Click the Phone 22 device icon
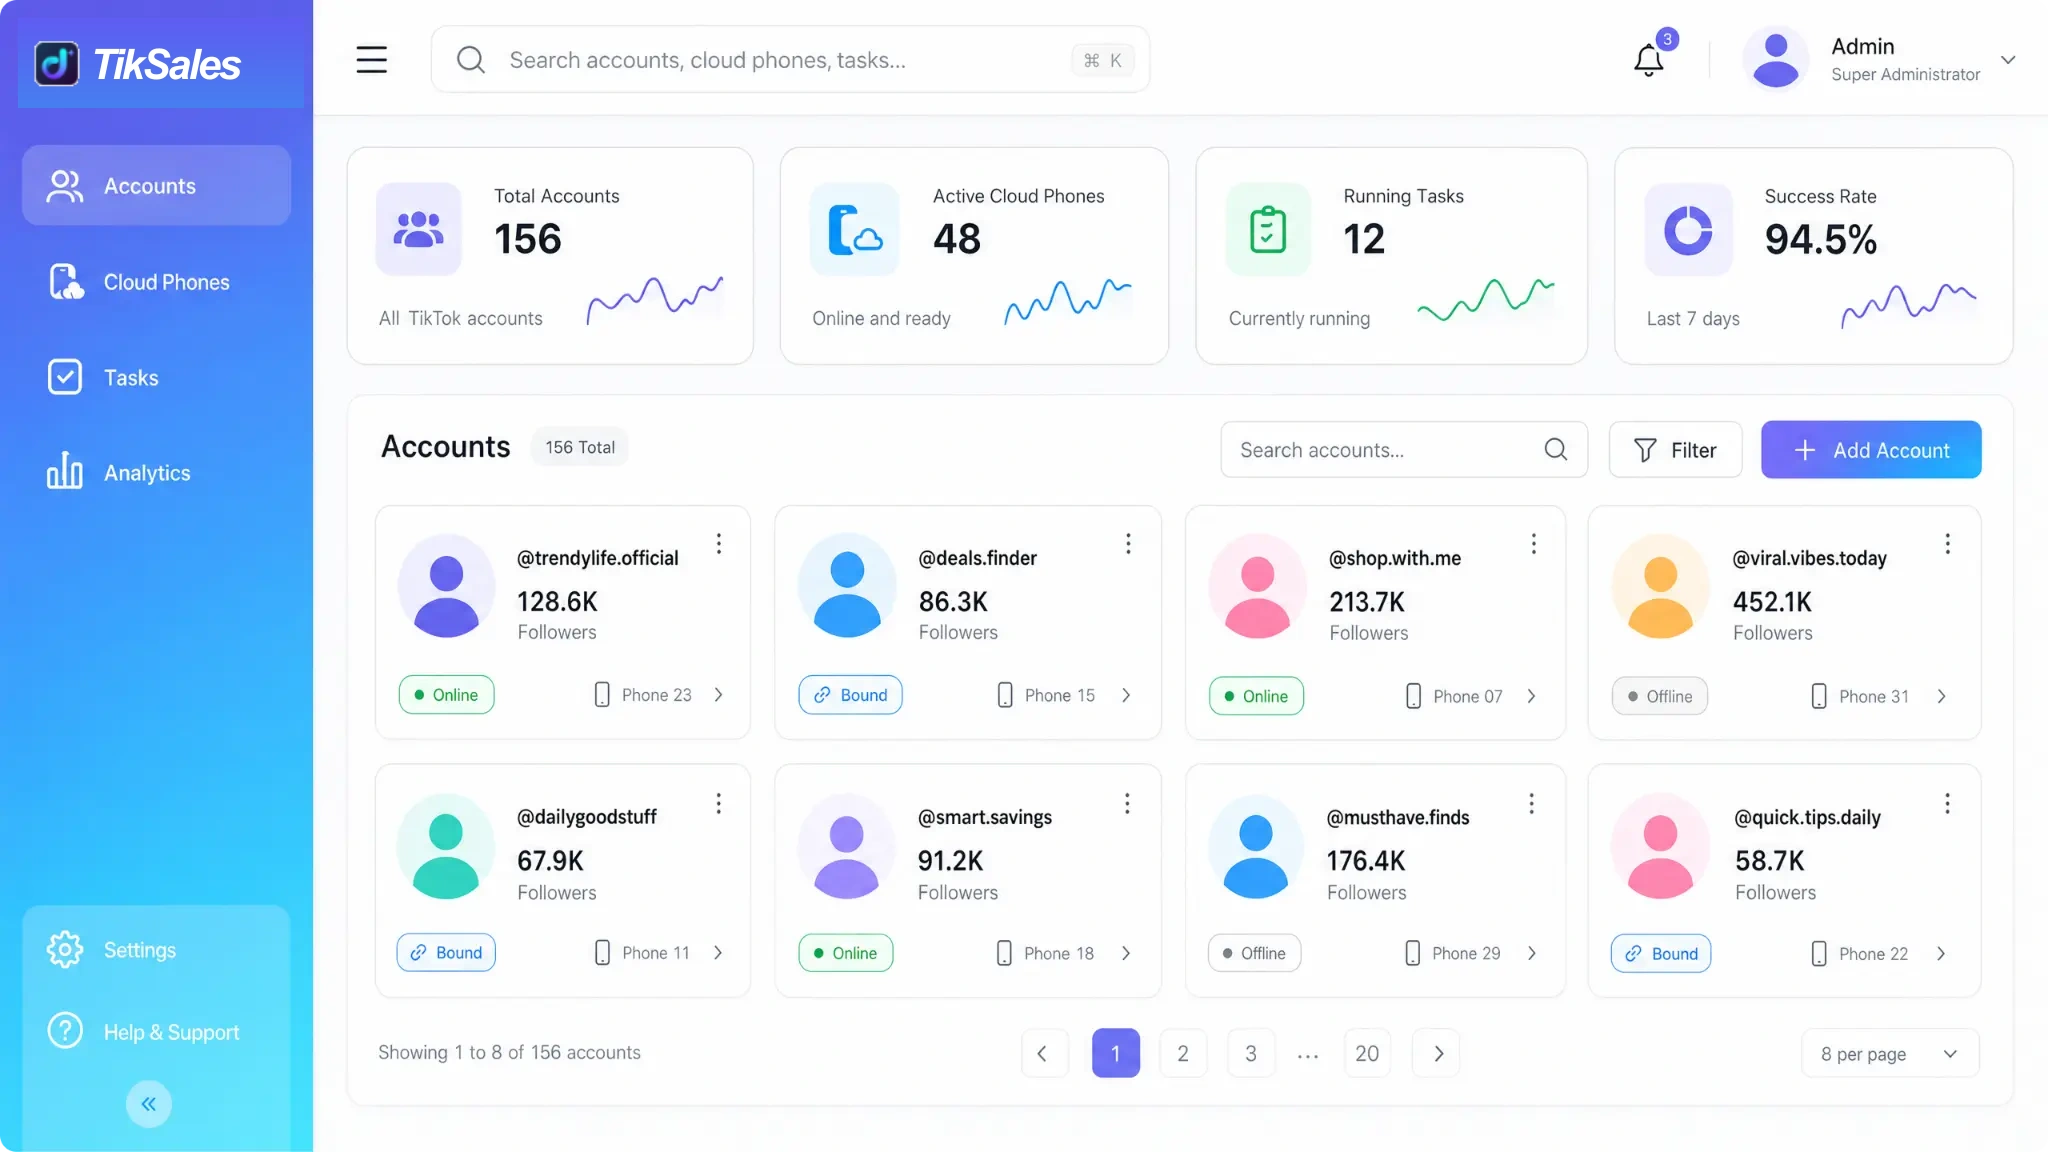The height and width of the screenshot is (1152, 2048). click(x=1819, y=954)
